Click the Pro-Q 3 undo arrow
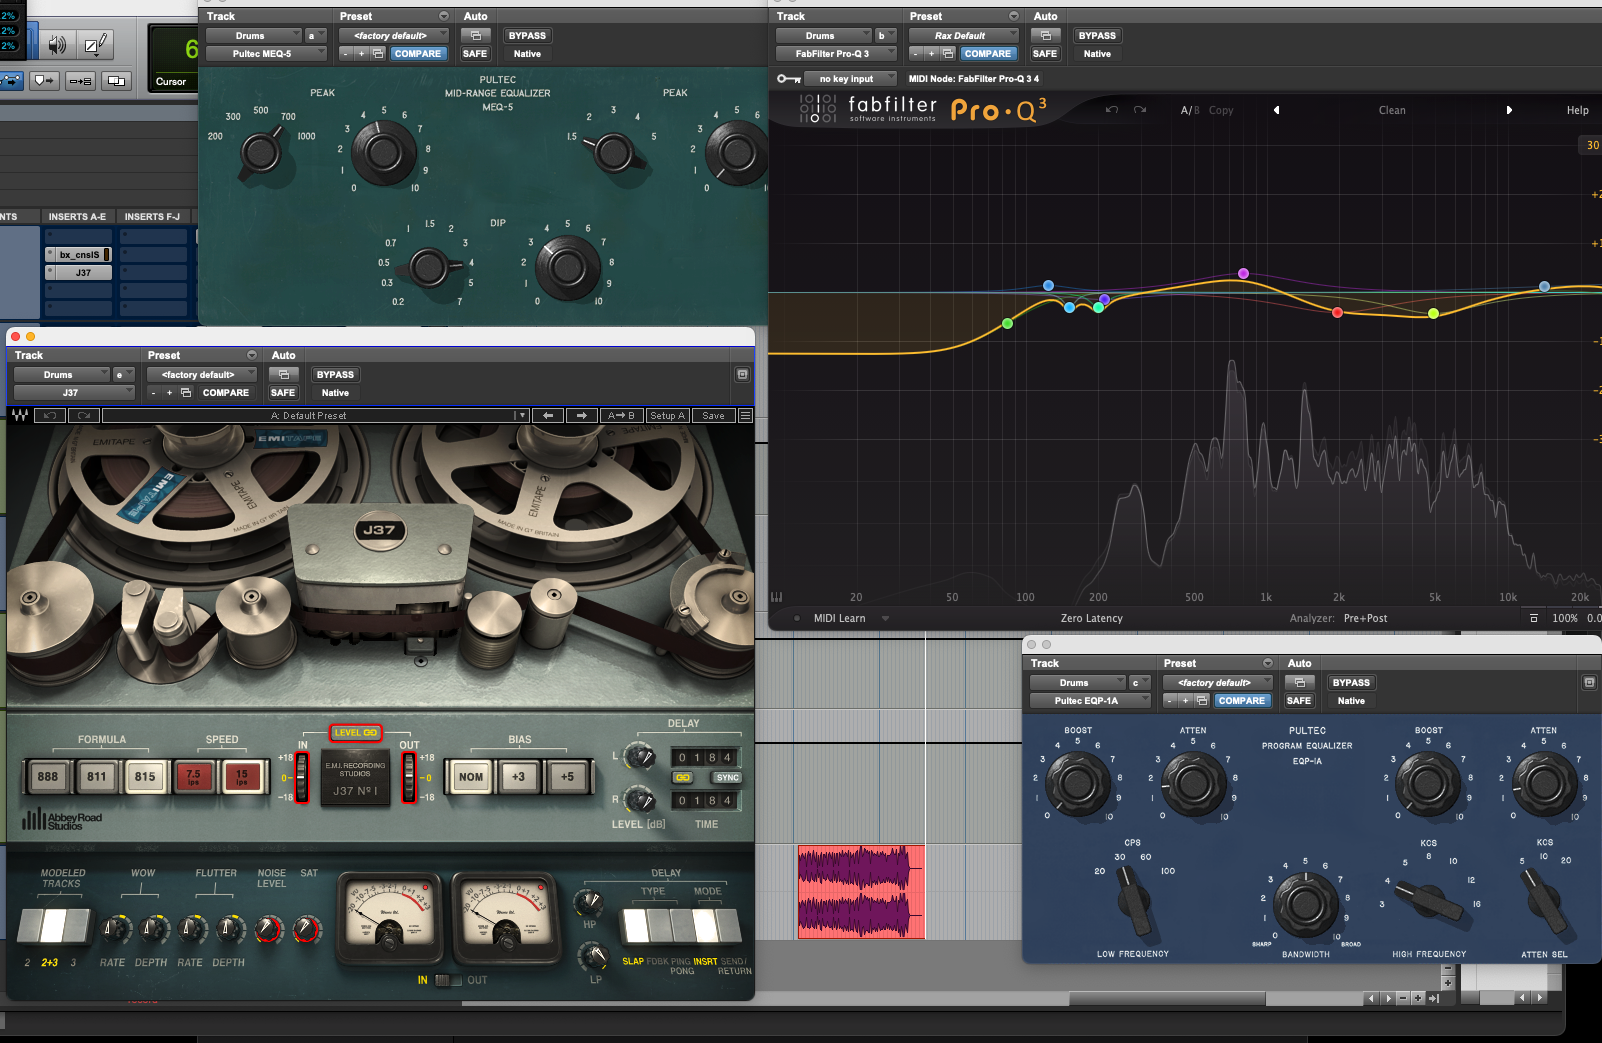This screenshot has height=1043, width=1602. [1111, 110]
